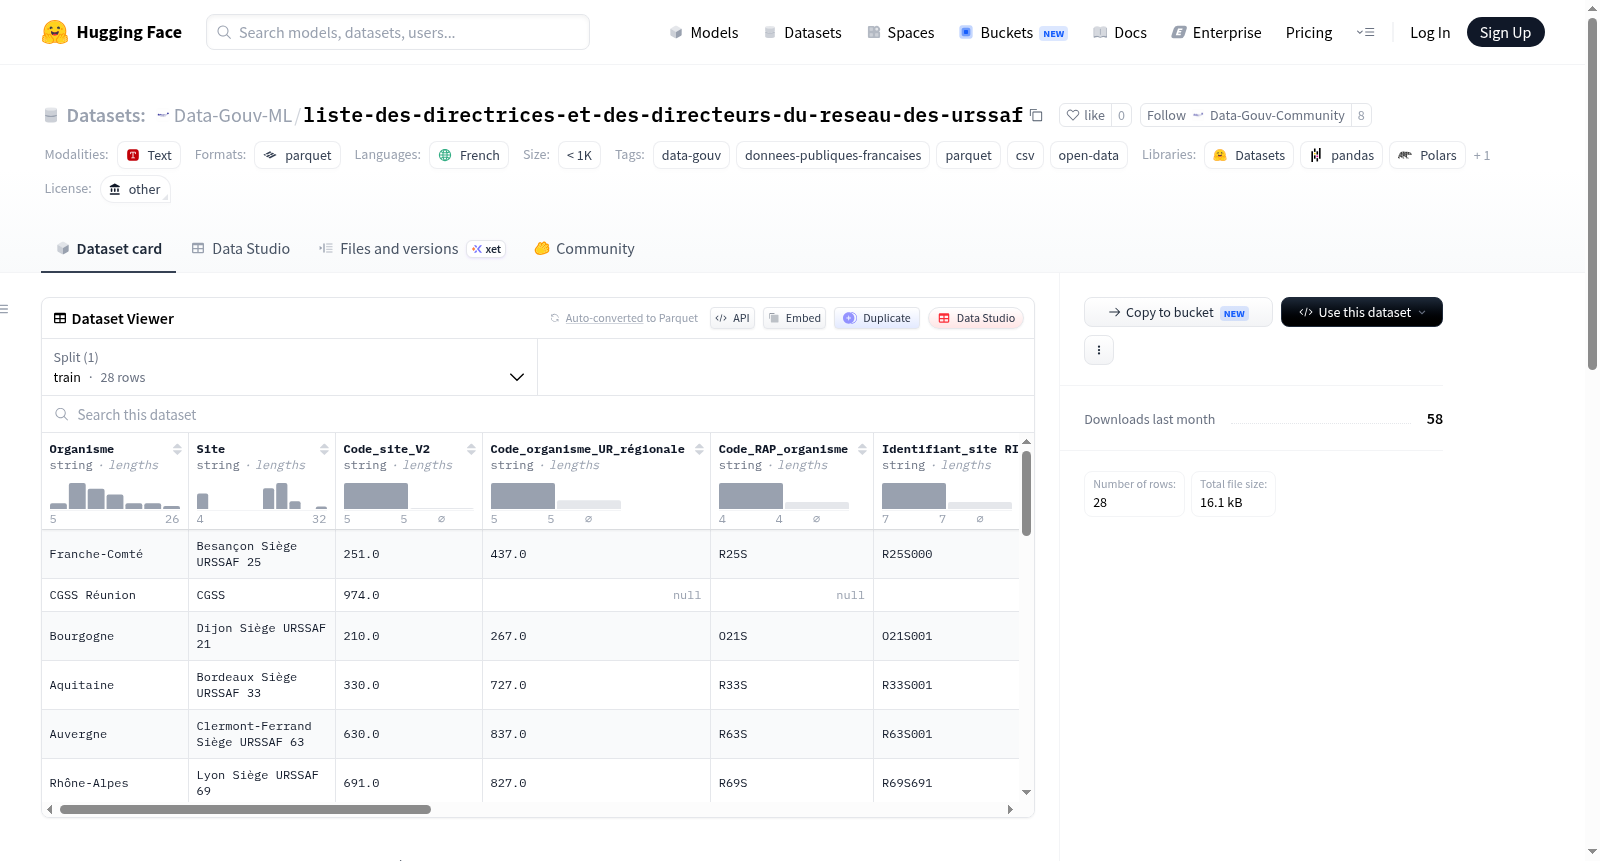This screenshot has height=861, width=1600.
Task: Filter by parquet format tag
Action: [297, 155]
